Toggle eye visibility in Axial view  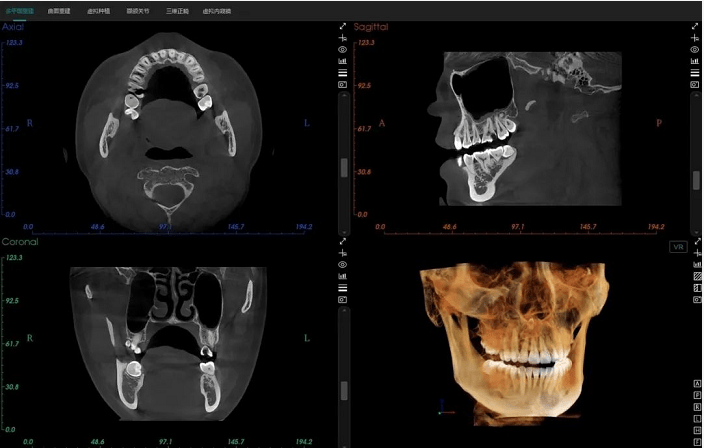pos(343,49)
